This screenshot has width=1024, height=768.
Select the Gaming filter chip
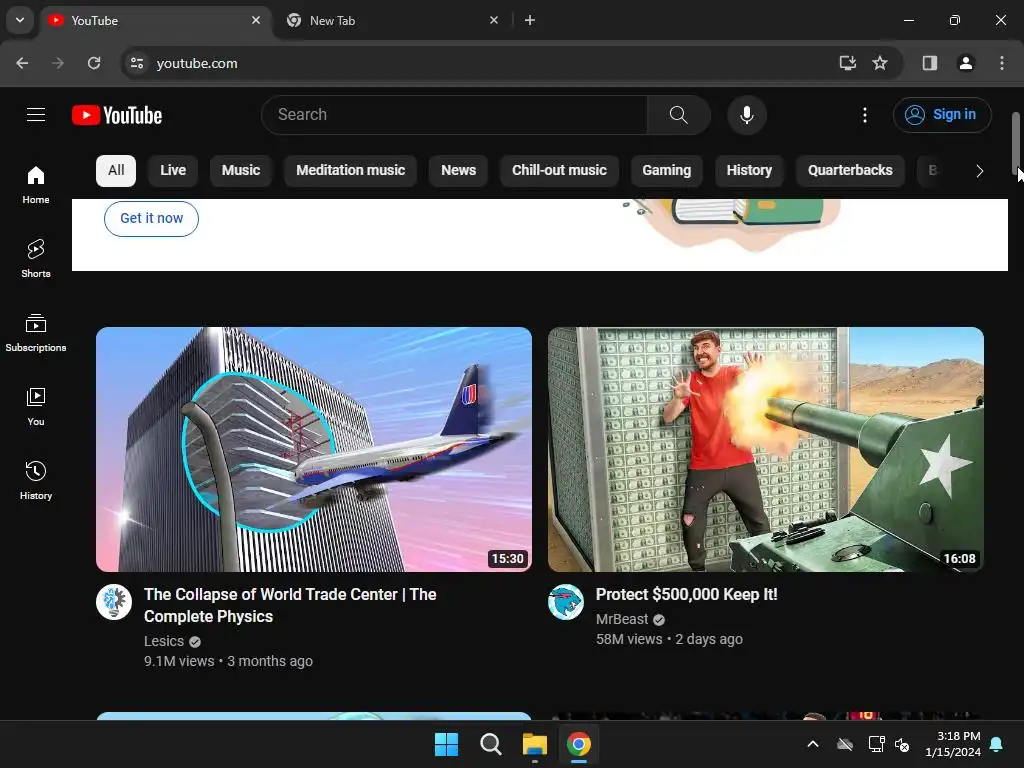(666, 170)
